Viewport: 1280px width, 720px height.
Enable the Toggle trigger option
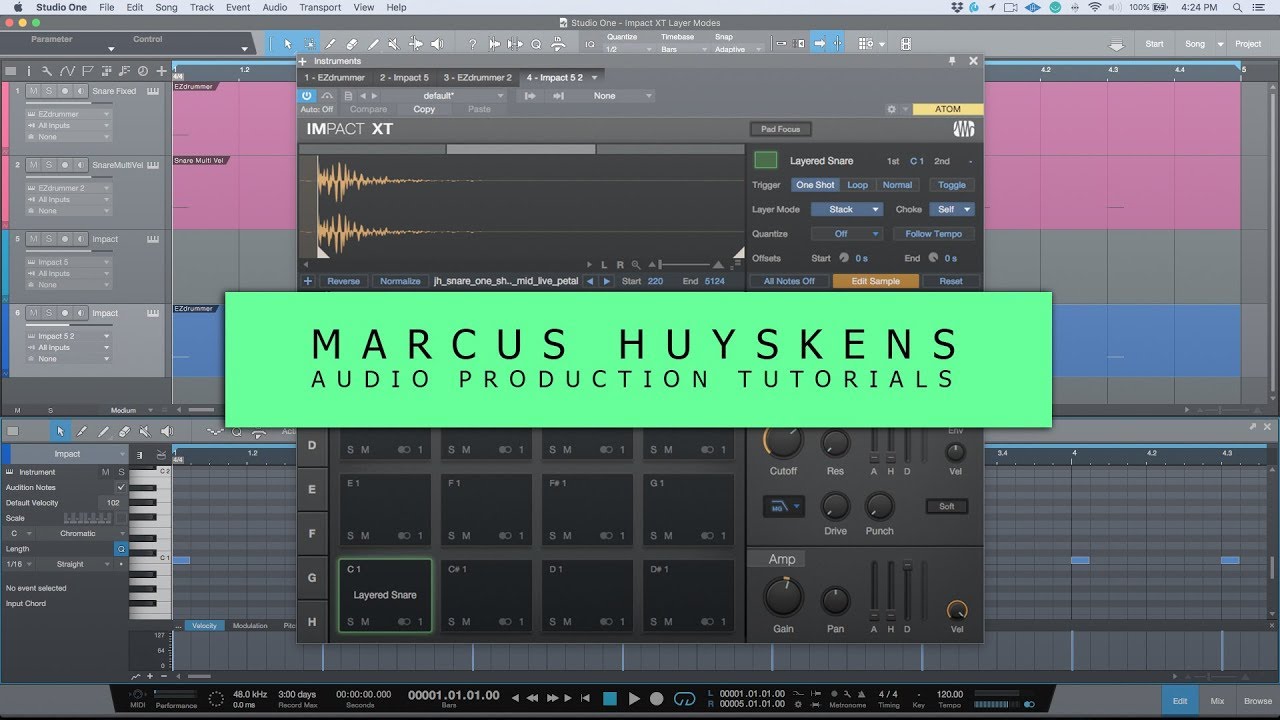point(951,185)
